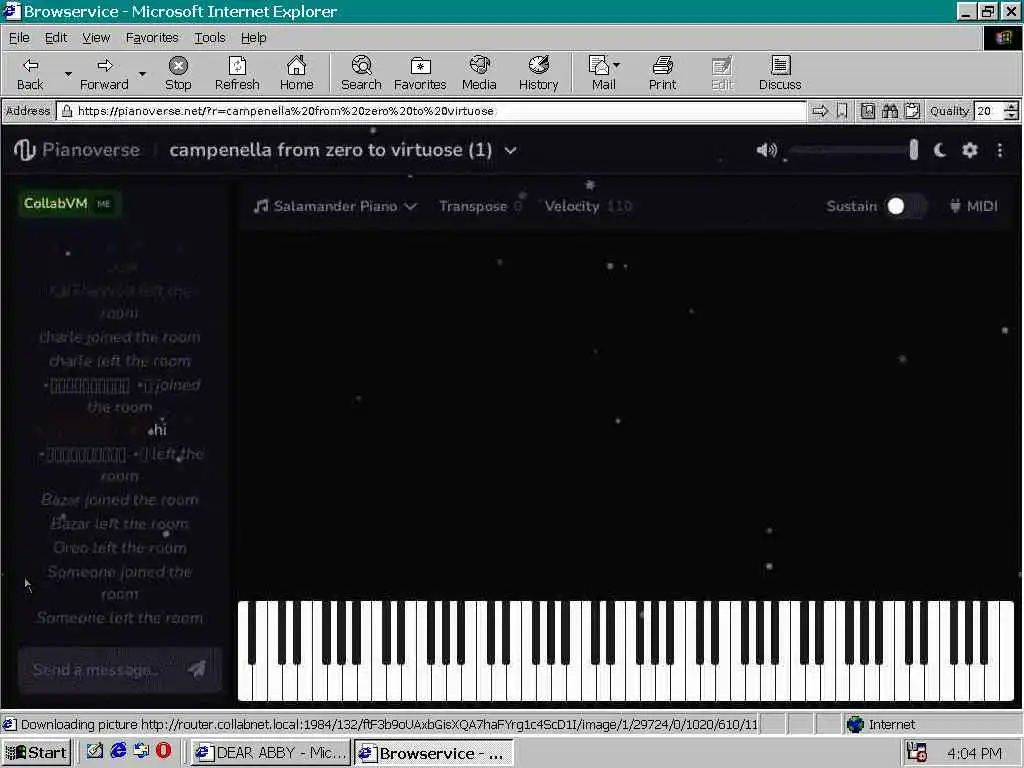
Task: Open the Favorites menu
Action: [x=152, y=38]
